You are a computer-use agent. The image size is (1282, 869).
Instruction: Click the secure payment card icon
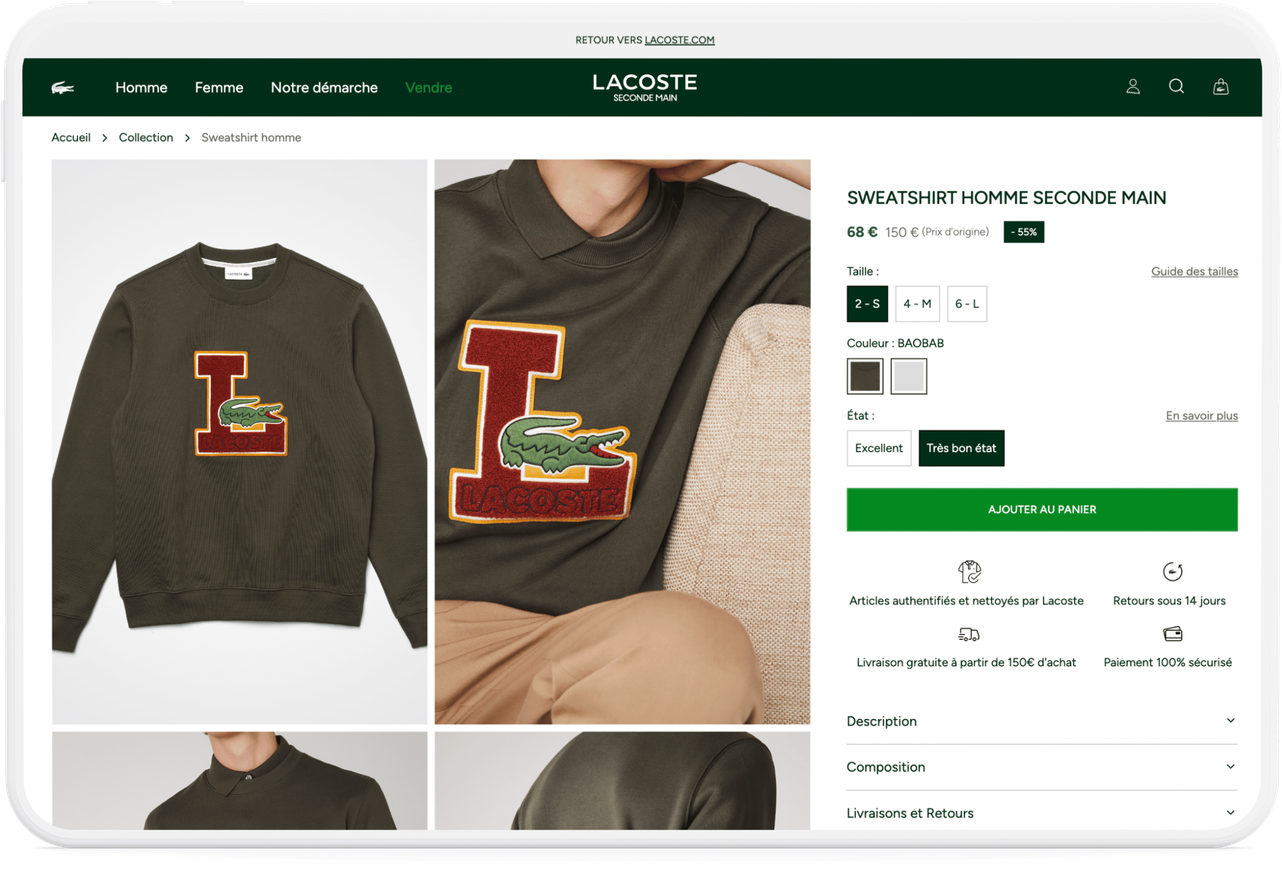pyautogui.click(x=1173, y=634)
